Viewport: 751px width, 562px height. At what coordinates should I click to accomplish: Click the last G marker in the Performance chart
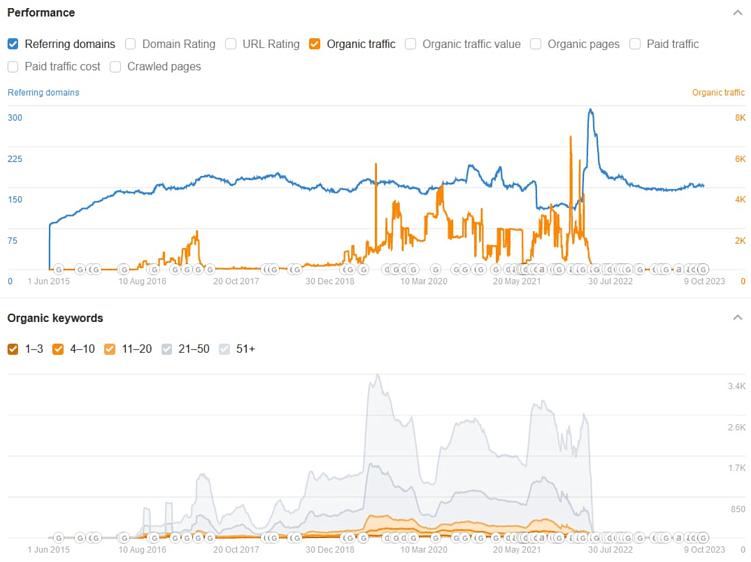pyautogui.click(x=703, y=270)
